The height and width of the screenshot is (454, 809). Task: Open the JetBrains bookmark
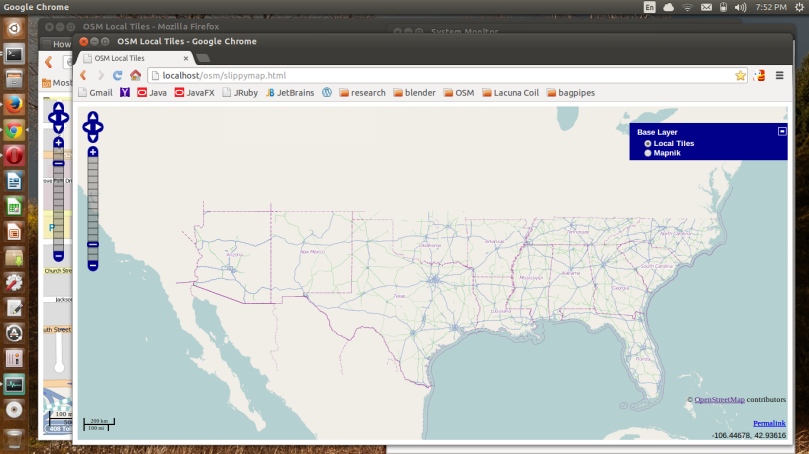(x=290, y=93)
